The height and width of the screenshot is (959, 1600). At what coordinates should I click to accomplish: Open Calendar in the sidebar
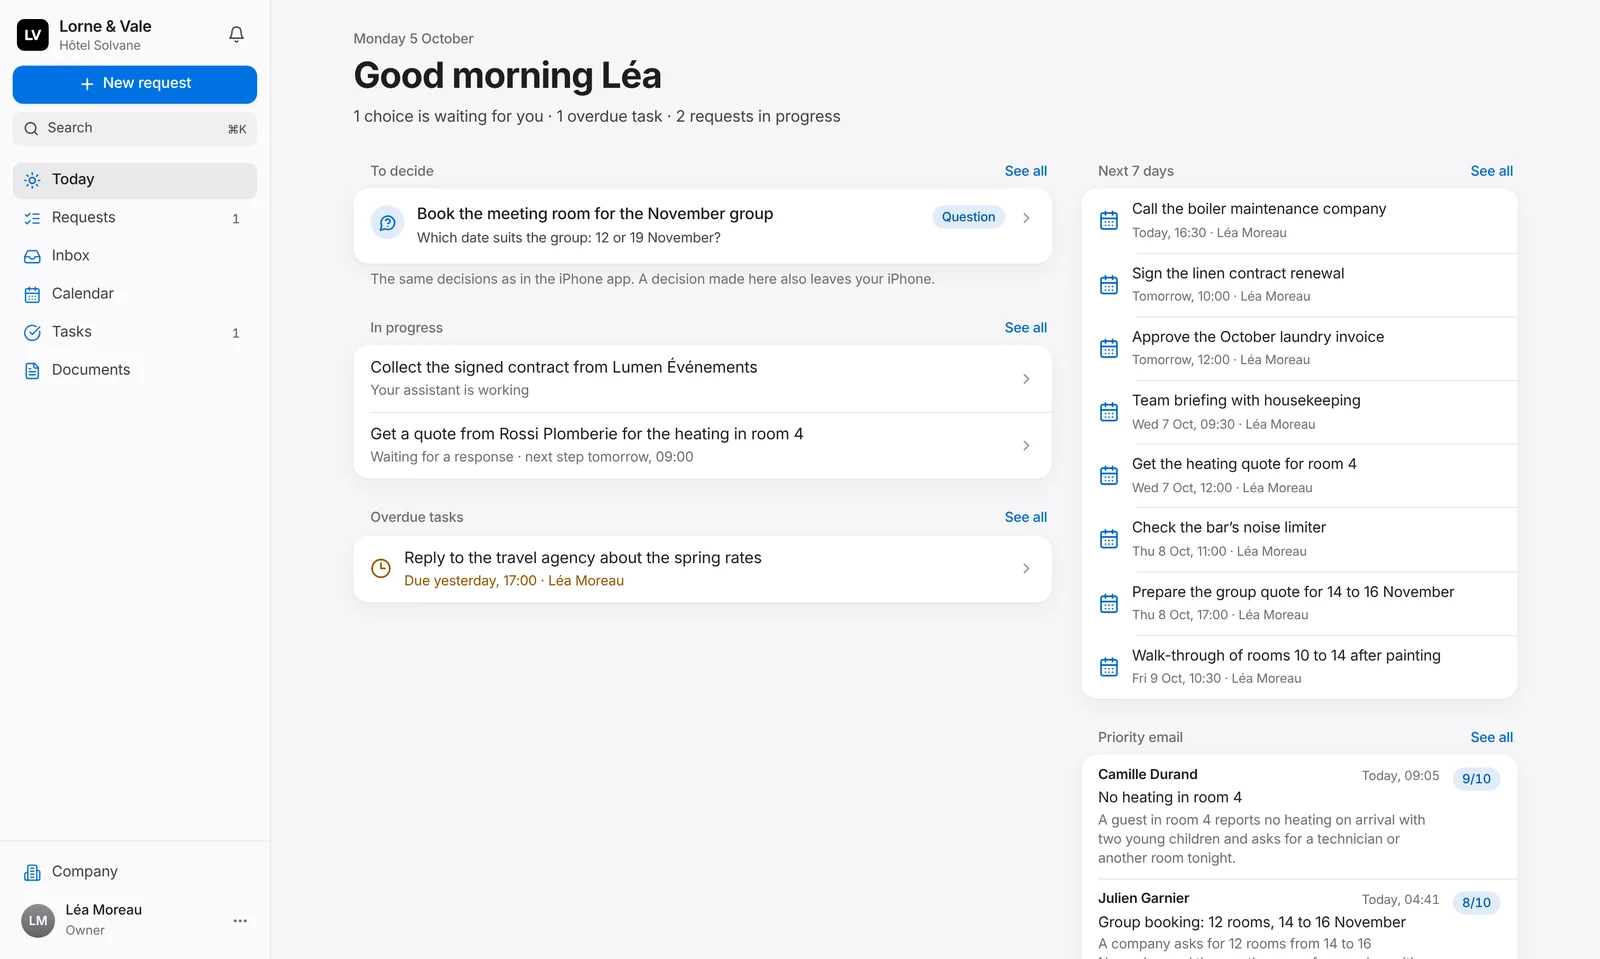point(135,294)
